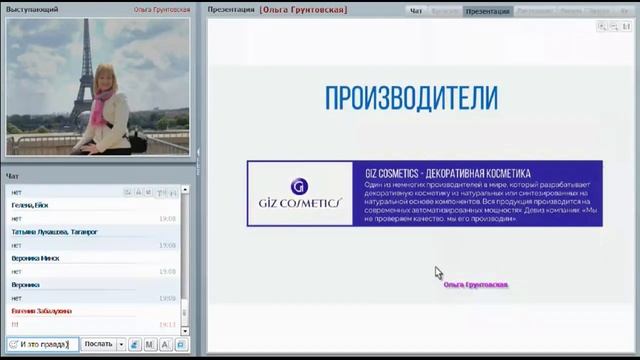Viewport: 640px width, 360px height.
Task: Click the GIZ COSMETICS - ДЕКОРАТИВНАЯ КОСМЕТИКА title
Action: (448, 173)
